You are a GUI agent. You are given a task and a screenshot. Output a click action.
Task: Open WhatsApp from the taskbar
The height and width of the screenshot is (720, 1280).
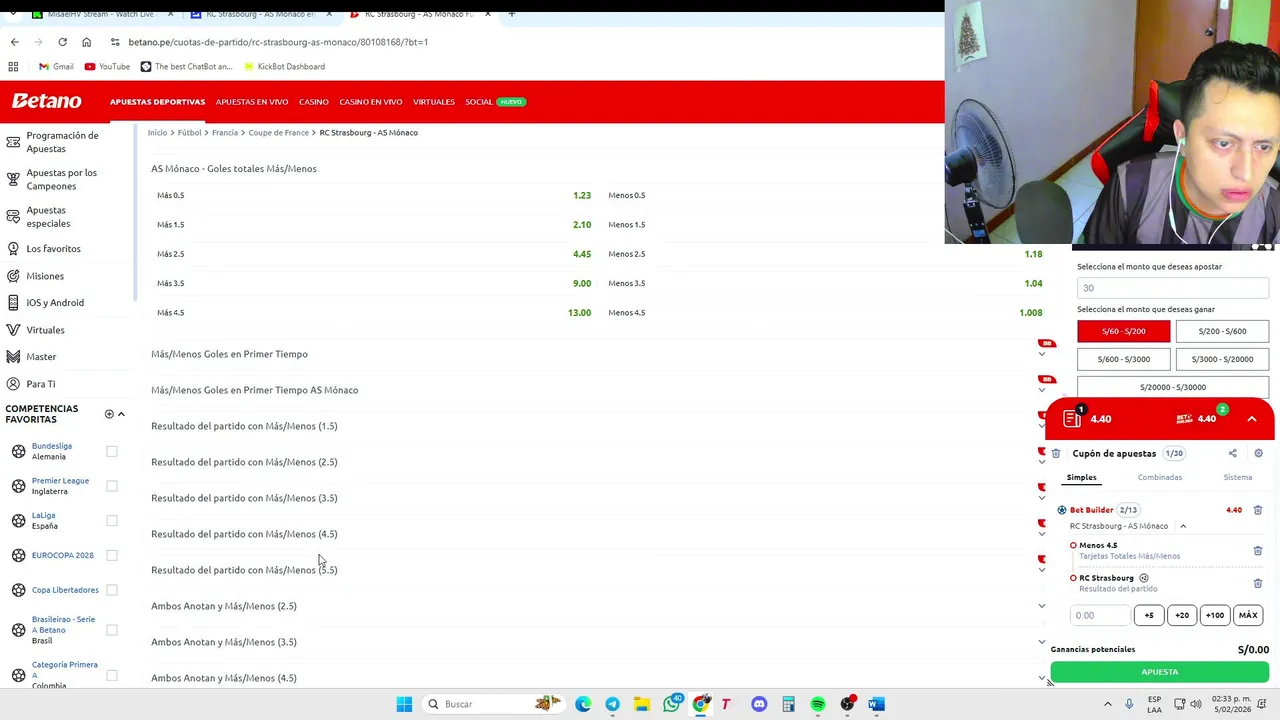[x=671, y=704]
